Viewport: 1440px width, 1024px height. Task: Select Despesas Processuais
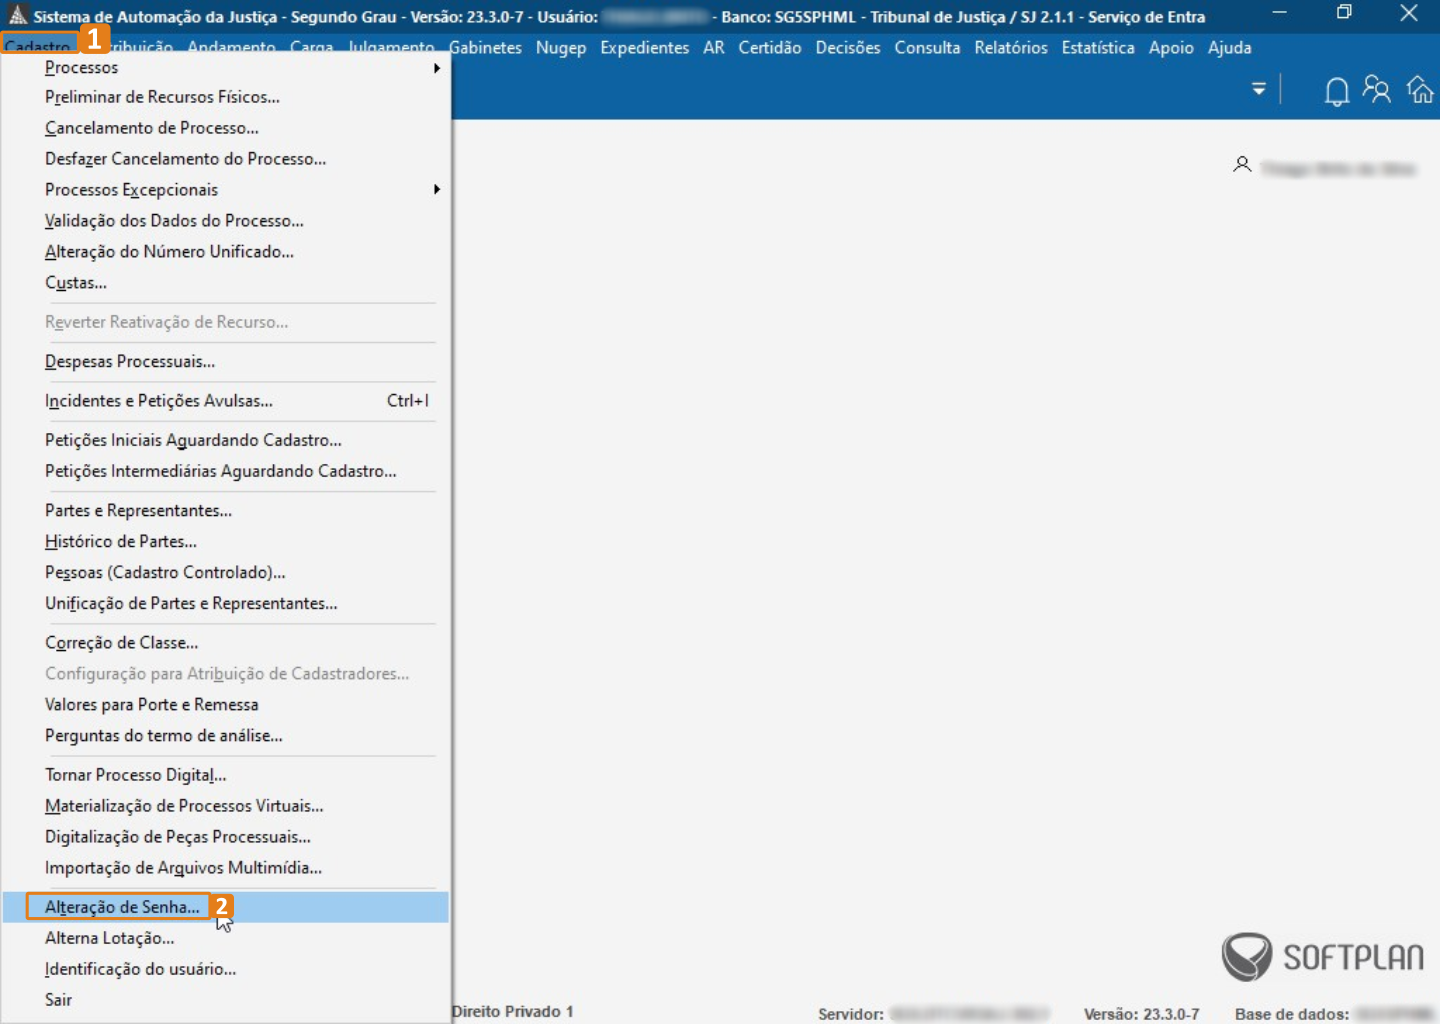(225, 361)
